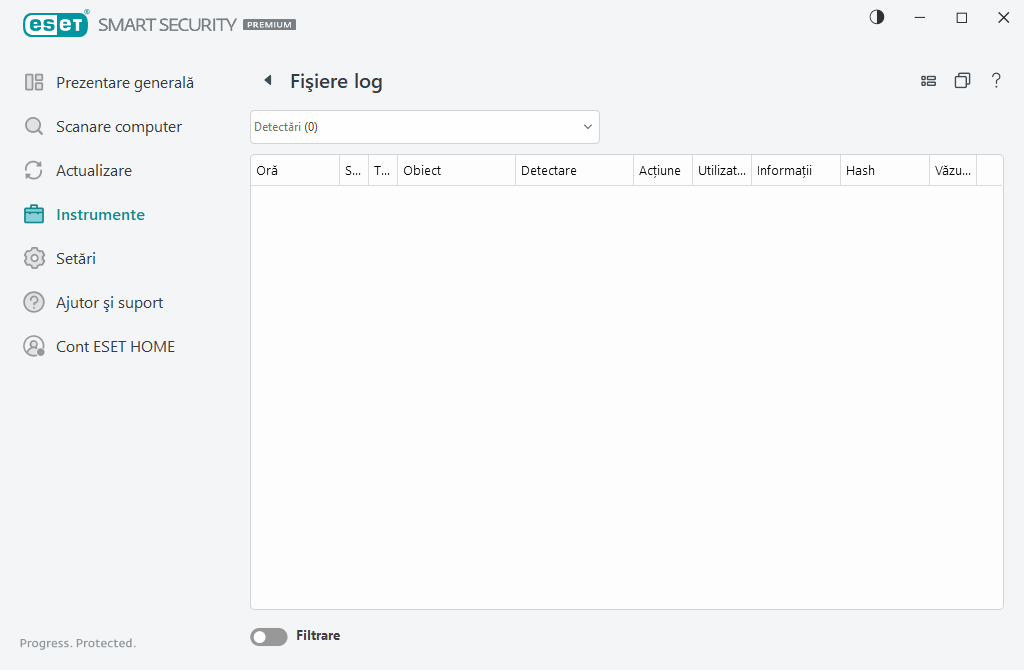Sort by the Detectare column header
Screen dimensions: 1024x670
[x=574, y=171]
